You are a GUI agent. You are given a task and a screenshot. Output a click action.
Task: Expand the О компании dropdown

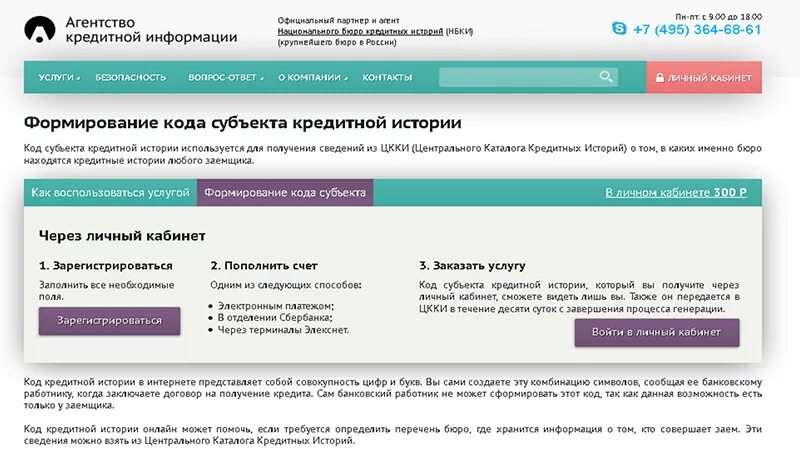tap(312, 78)
